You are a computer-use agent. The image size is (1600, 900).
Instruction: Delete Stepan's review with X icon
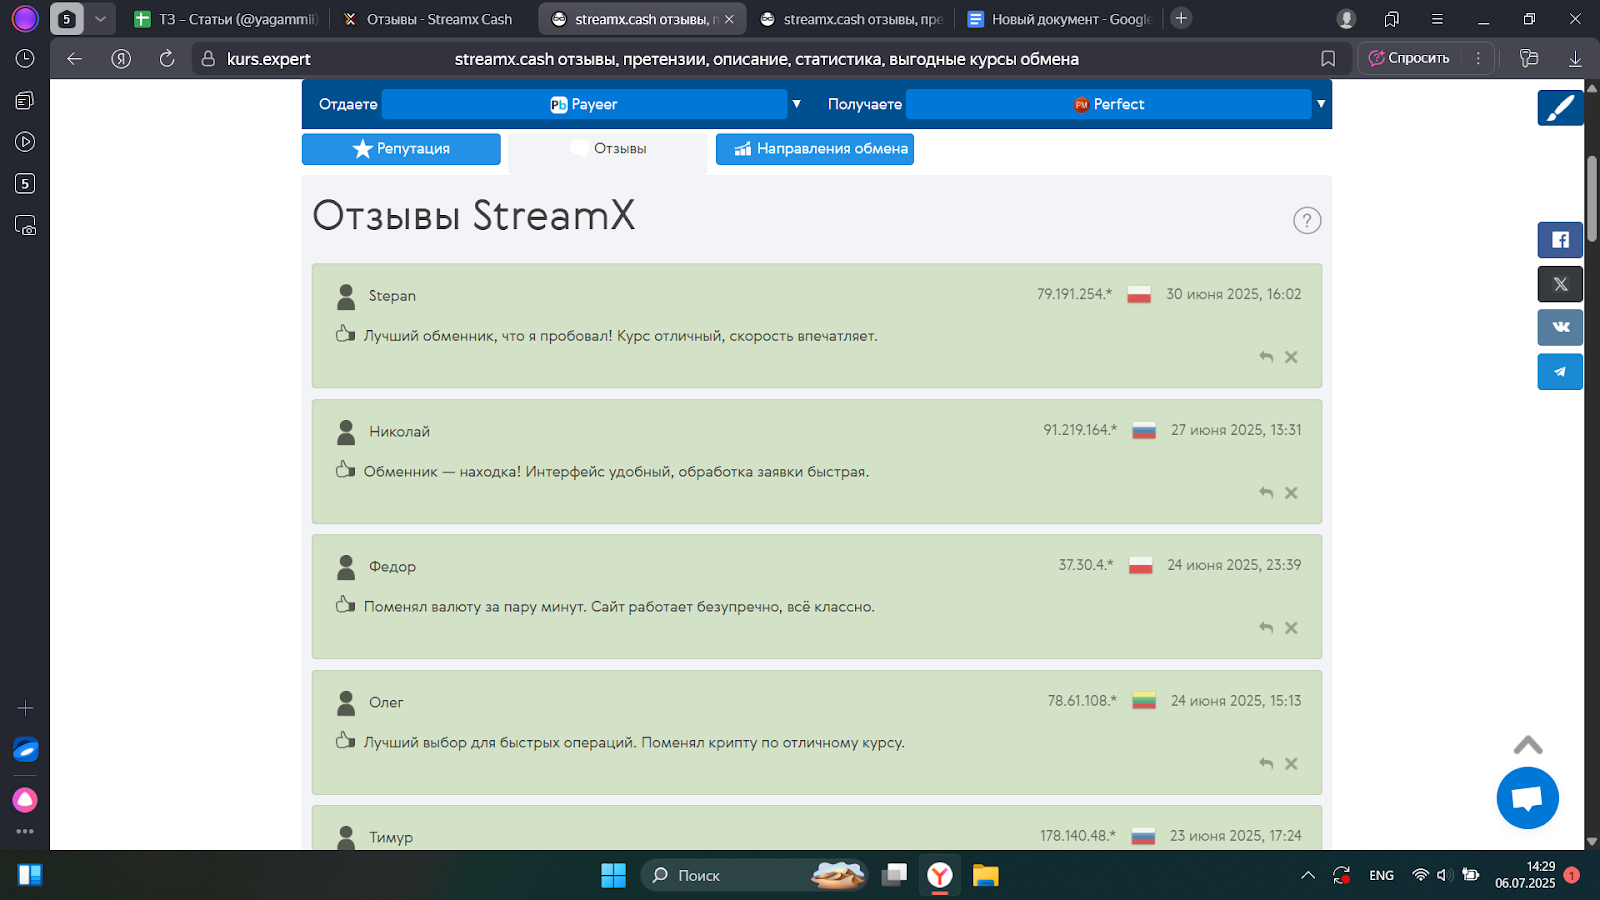coord(1291,357)
